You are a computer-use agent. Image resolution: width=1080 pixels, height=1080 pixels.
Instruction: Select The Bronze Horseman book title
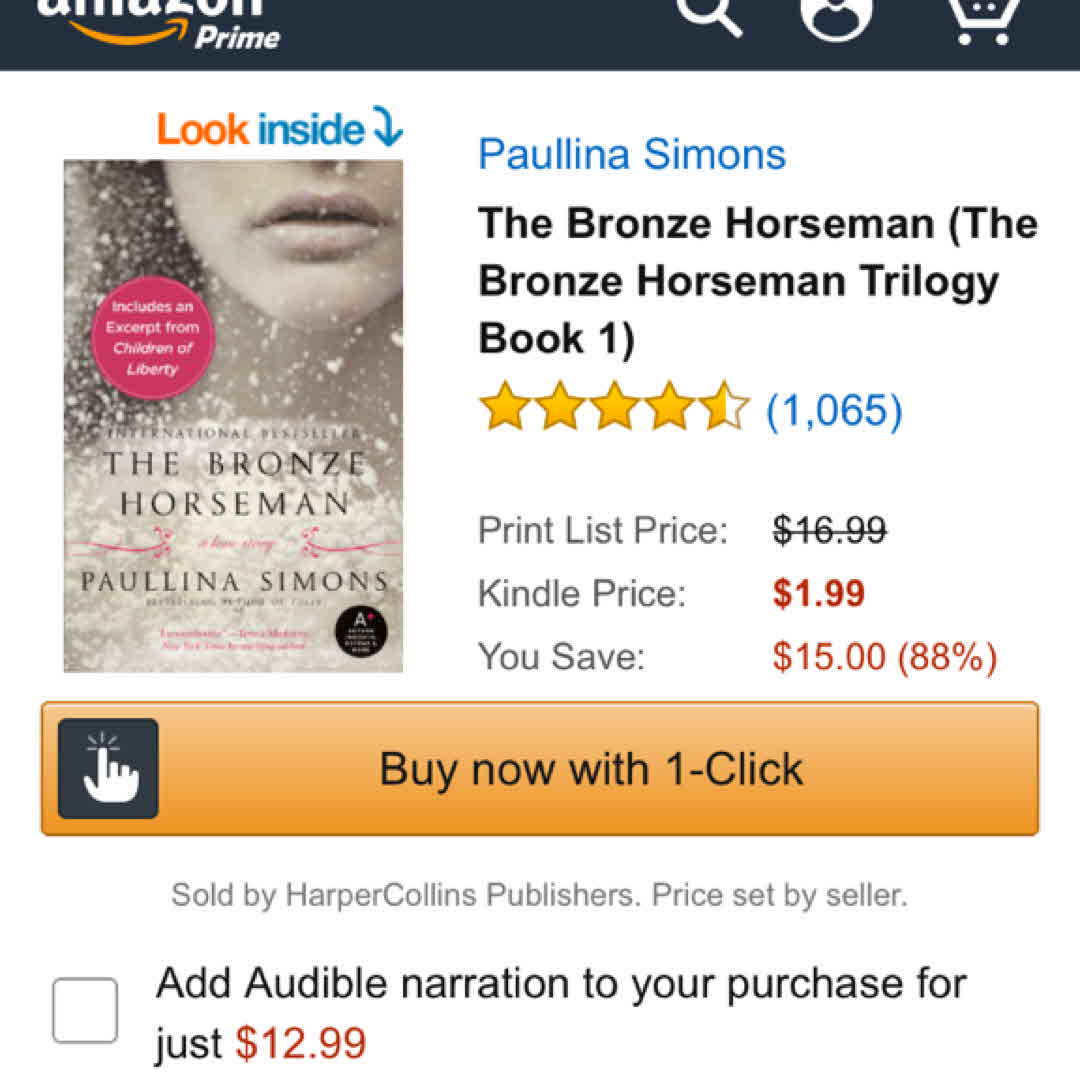757,281
